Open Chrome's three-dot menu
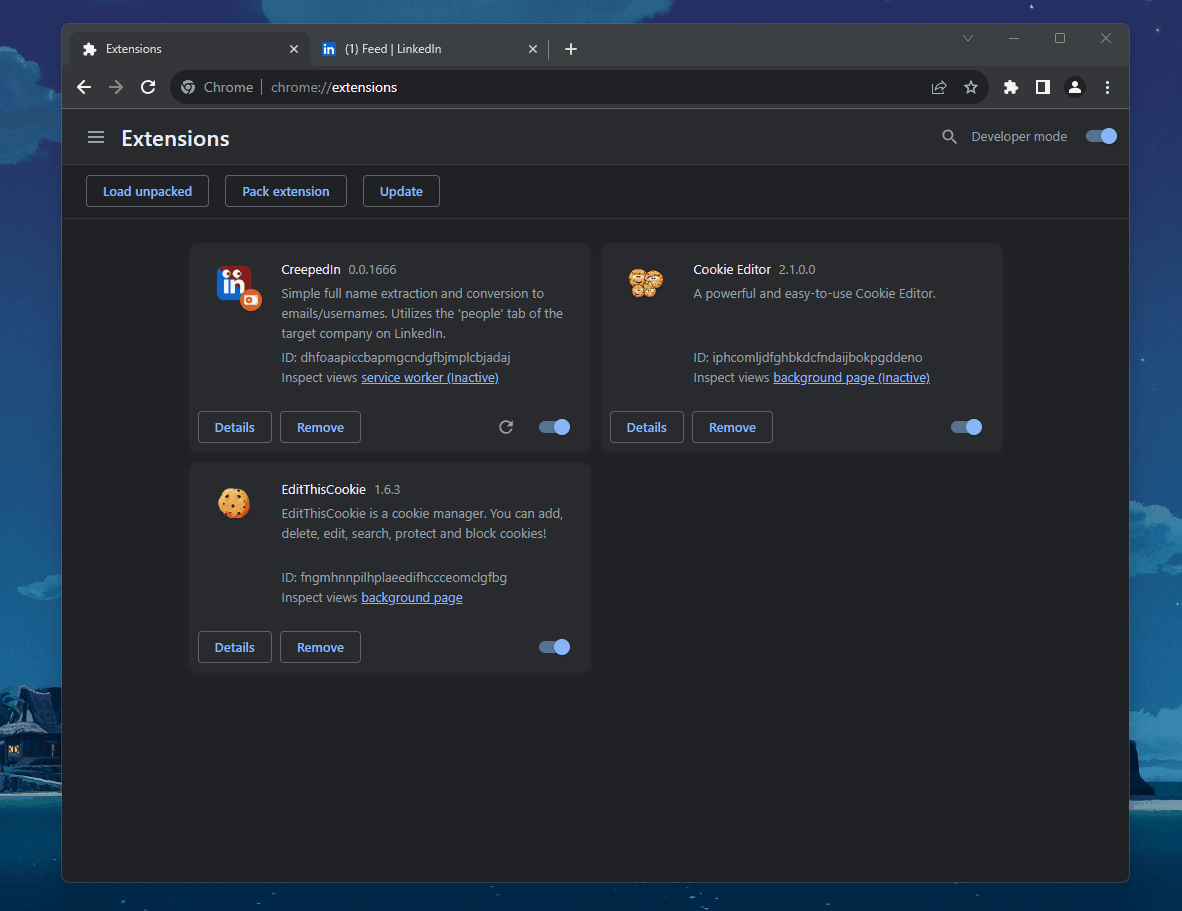Screen dimensions: 1182x911 tap(1107, 87)
